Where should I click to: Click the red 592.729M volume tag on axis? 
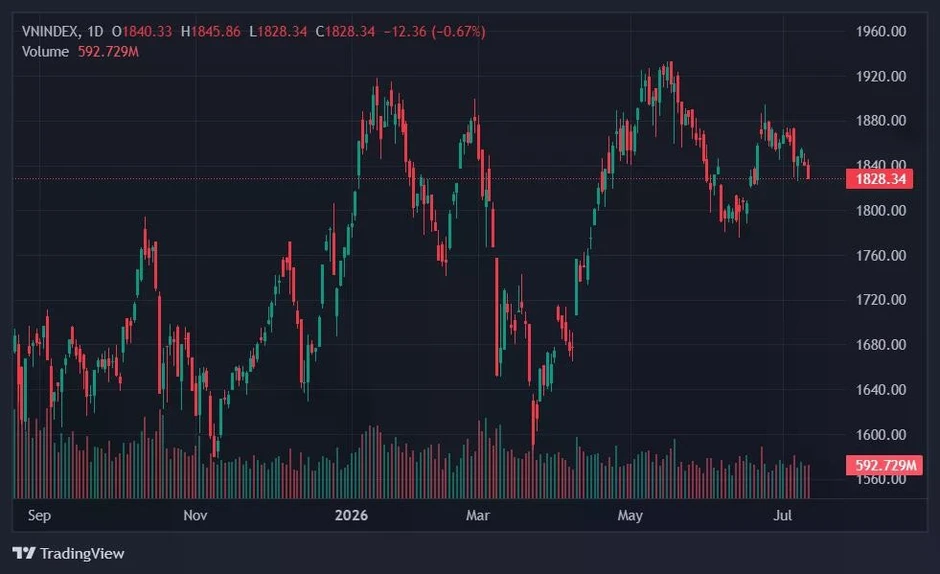(x=884, y=465)
